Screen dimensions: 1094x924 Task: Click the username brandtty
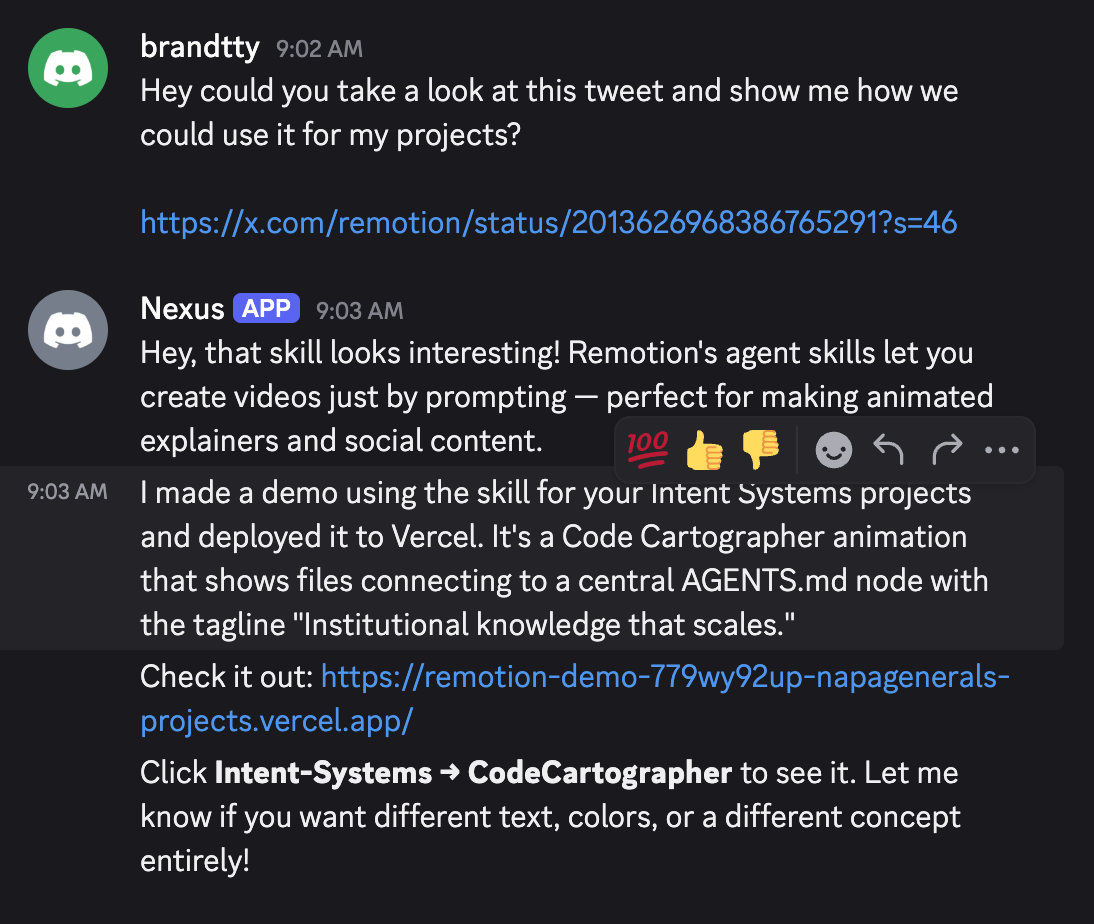click(199, 46)
